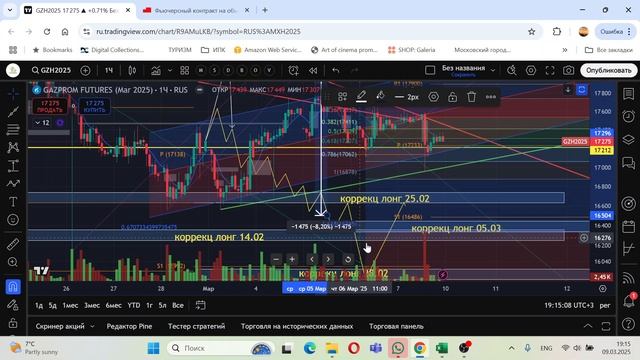Viewport: 640px width, 360px height.
Task: Open the Редактор Pine tab
Action: [129, 326]
